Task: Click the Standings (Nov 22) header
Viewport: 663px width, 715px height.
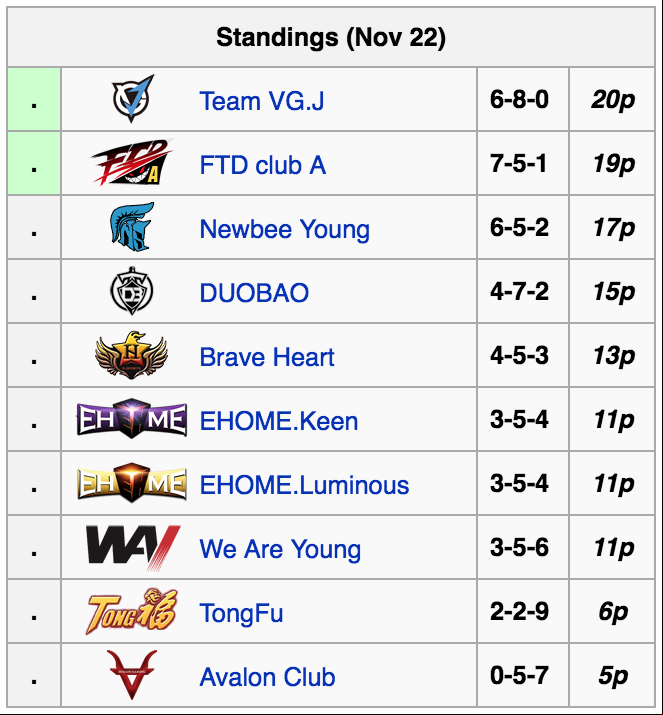Action: tap(331, 37)
